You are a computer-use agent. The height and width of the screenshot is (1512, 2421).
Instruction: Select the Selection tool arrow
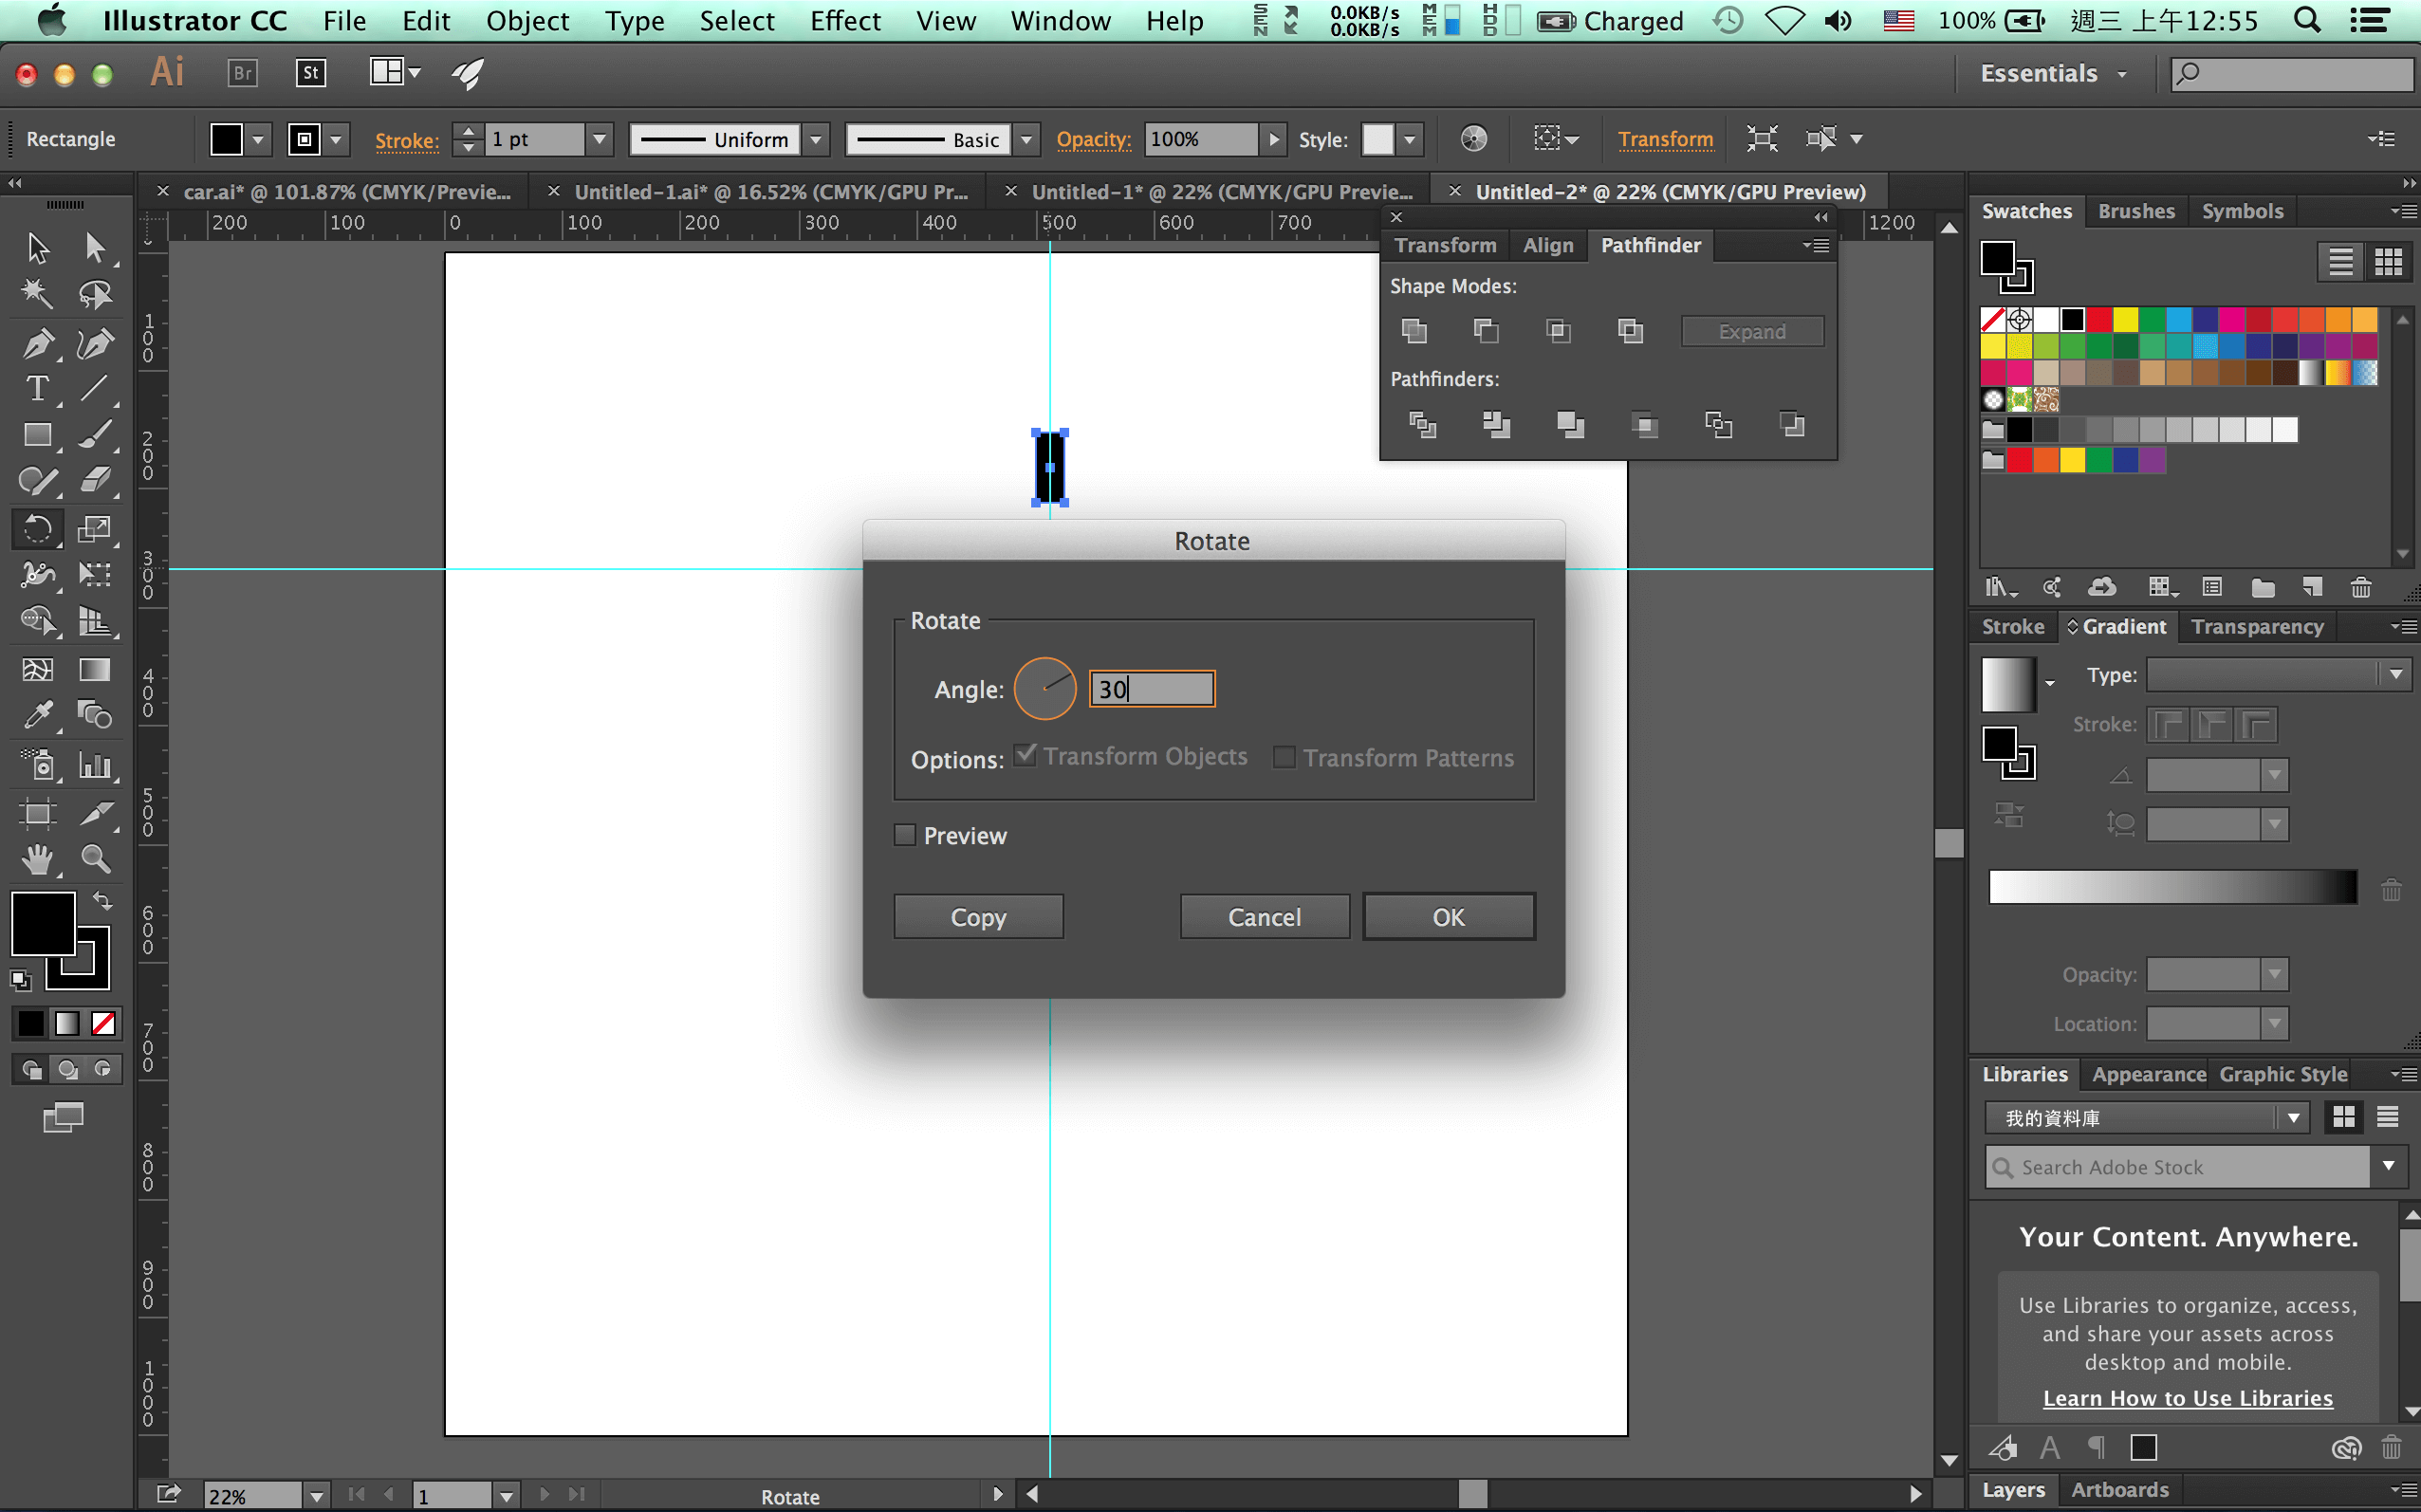38,247
